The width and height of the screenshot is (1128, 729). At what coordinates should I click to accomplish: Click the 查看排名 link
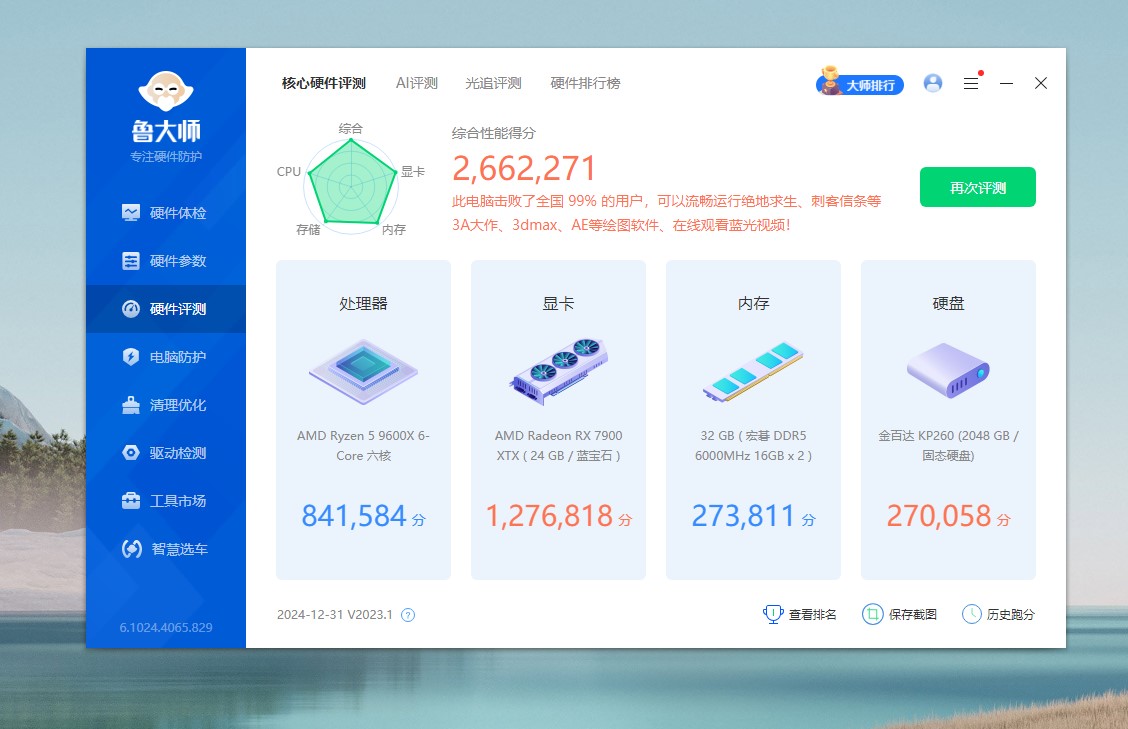(813, 615)
